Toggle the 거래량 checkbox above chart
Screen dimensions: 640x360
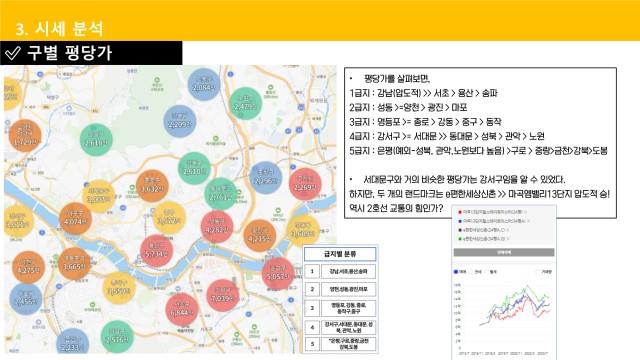click(x=537, y=271)
